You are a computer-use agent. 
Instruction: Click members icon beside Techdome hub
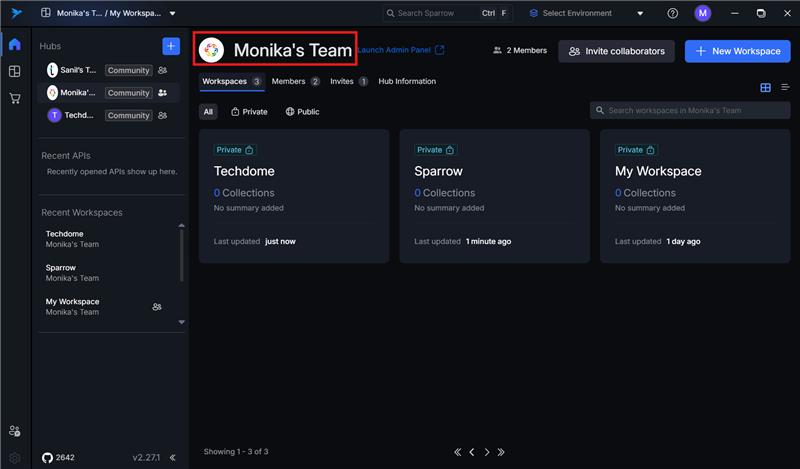[x=162, y=115]
